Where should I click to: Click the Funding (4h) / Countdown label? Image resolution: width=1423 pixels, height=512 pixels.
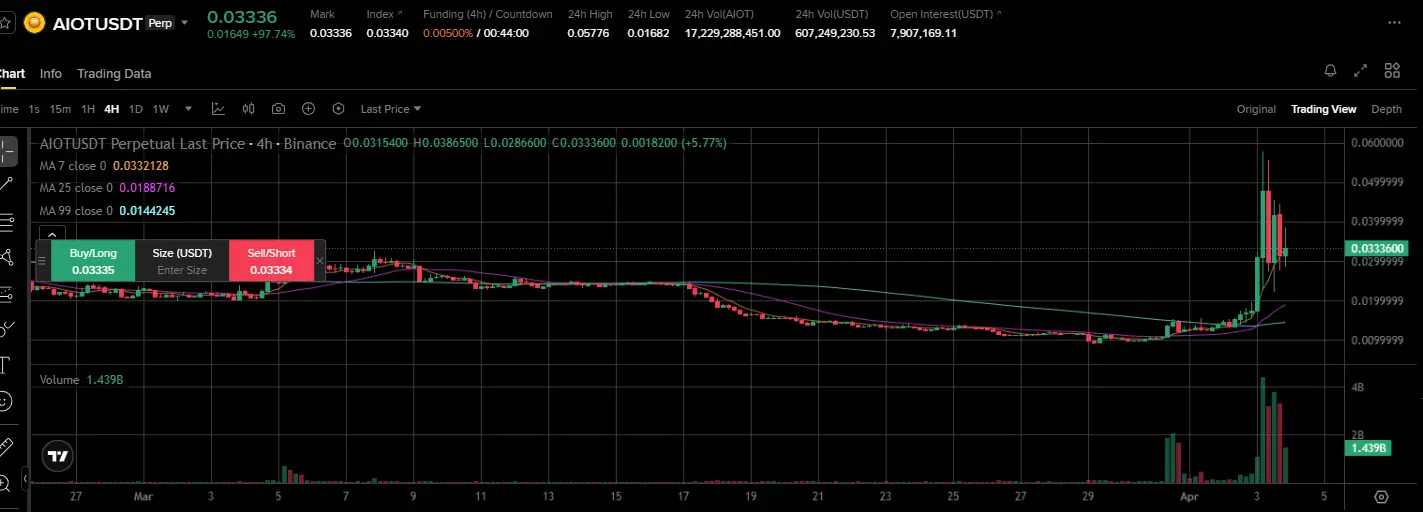click(x=487, y=14)
